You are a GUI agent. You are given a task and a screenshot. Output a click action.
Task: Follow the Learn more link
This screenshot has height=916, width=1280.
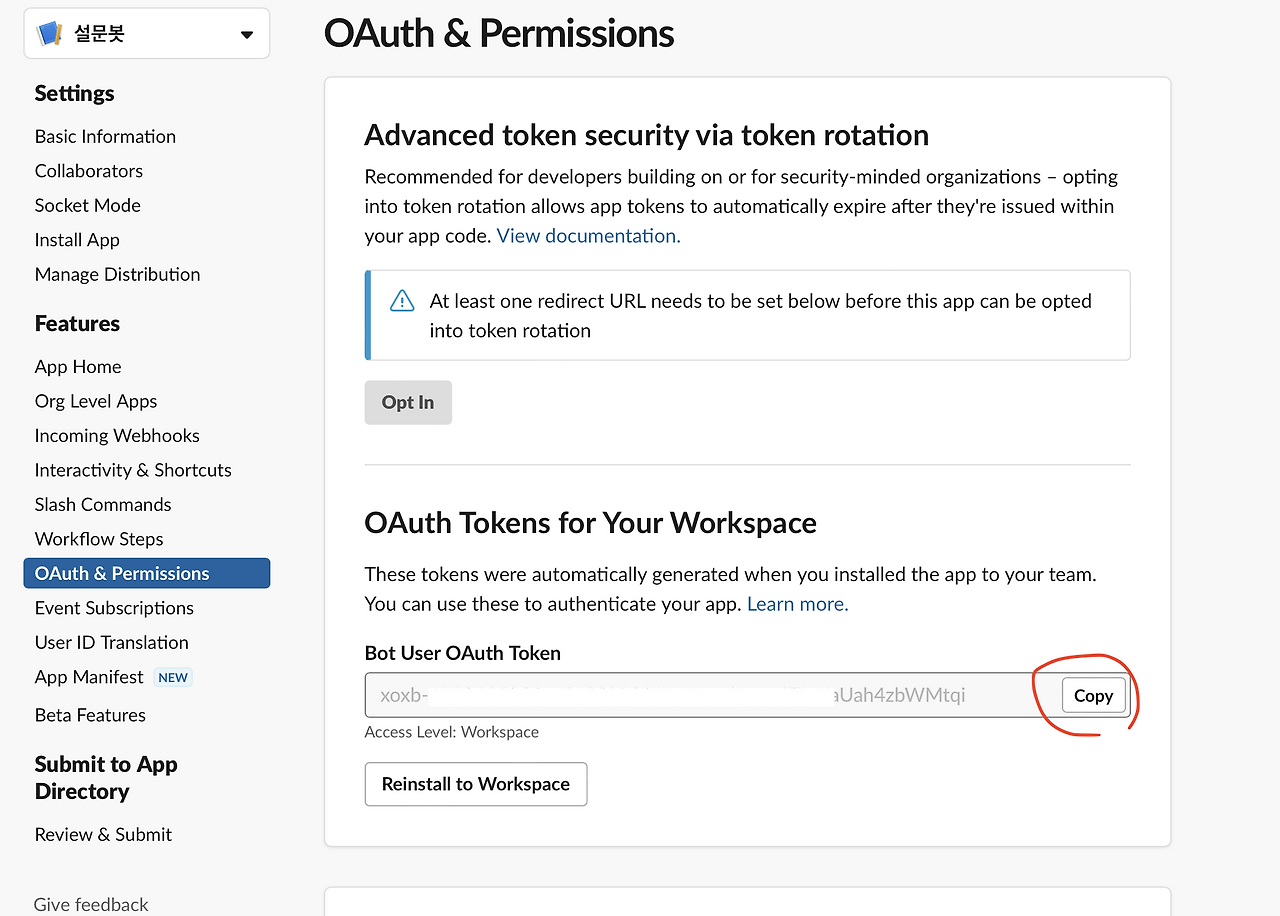click(x=797, y=604)
